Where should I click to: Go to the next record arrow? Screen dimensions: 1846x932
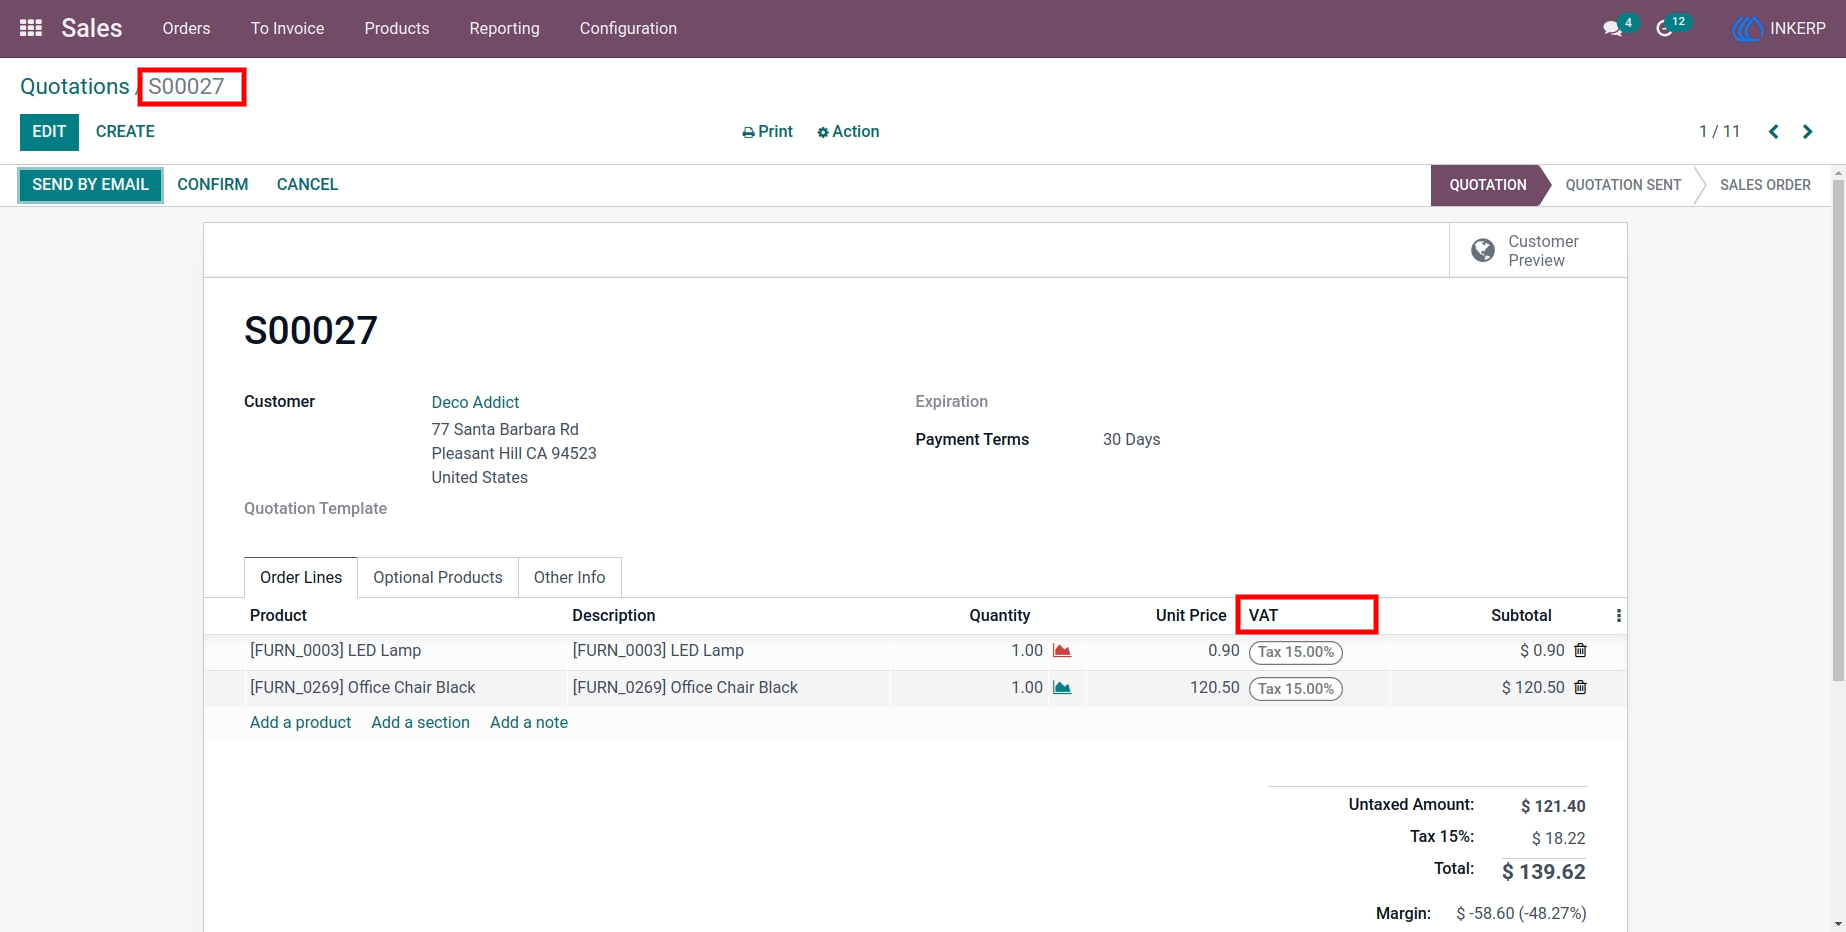tap(1808, 132)
